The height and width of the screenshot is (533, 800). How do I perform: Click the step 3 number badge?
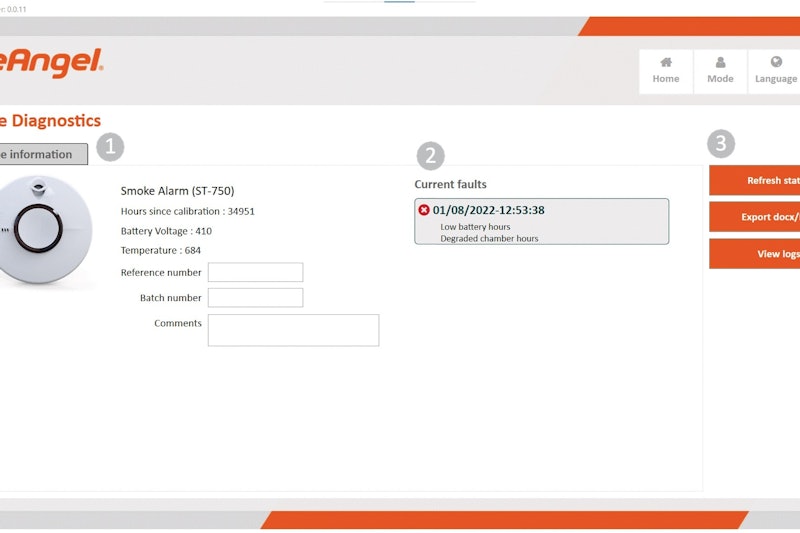tap(721, 144)
